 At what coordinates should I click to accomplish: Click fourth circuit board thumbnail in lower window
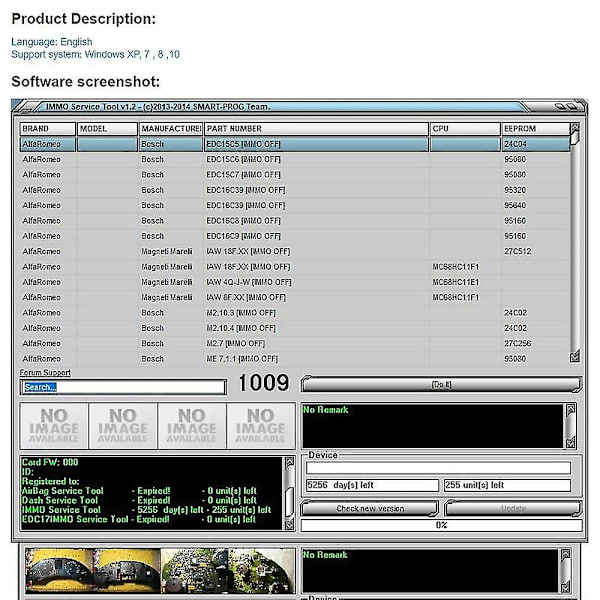(x=261, y=571)
